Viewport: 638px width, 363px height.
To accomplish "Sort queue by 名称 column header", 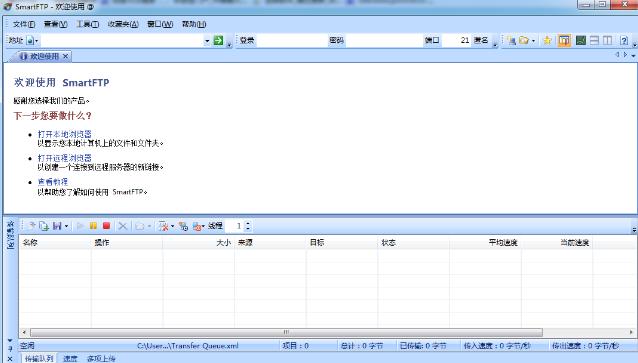I will point(55,243).
